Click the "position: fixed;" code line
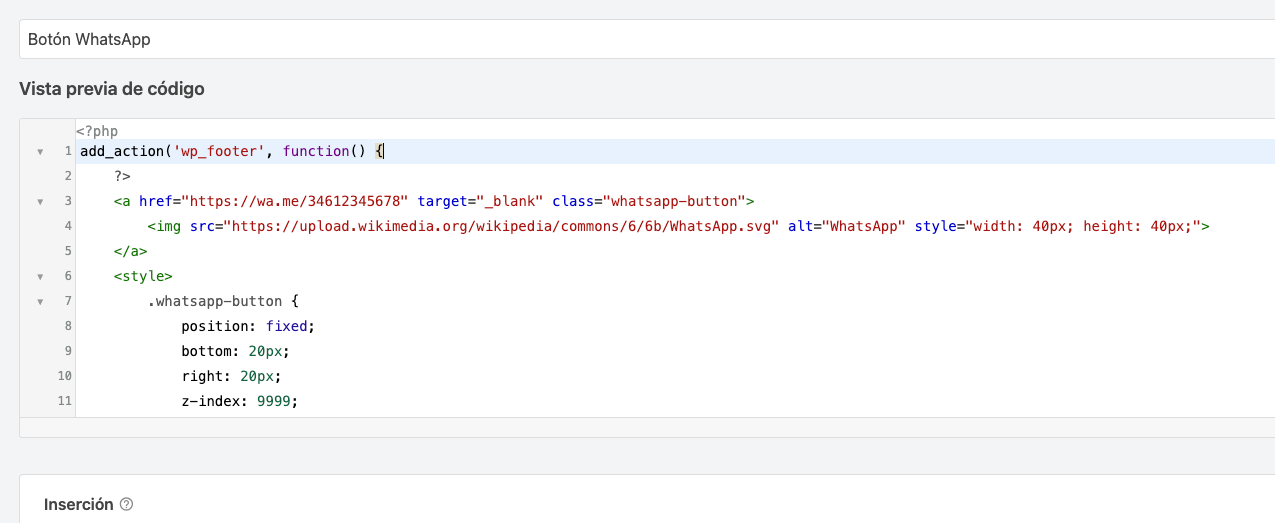 248,326
